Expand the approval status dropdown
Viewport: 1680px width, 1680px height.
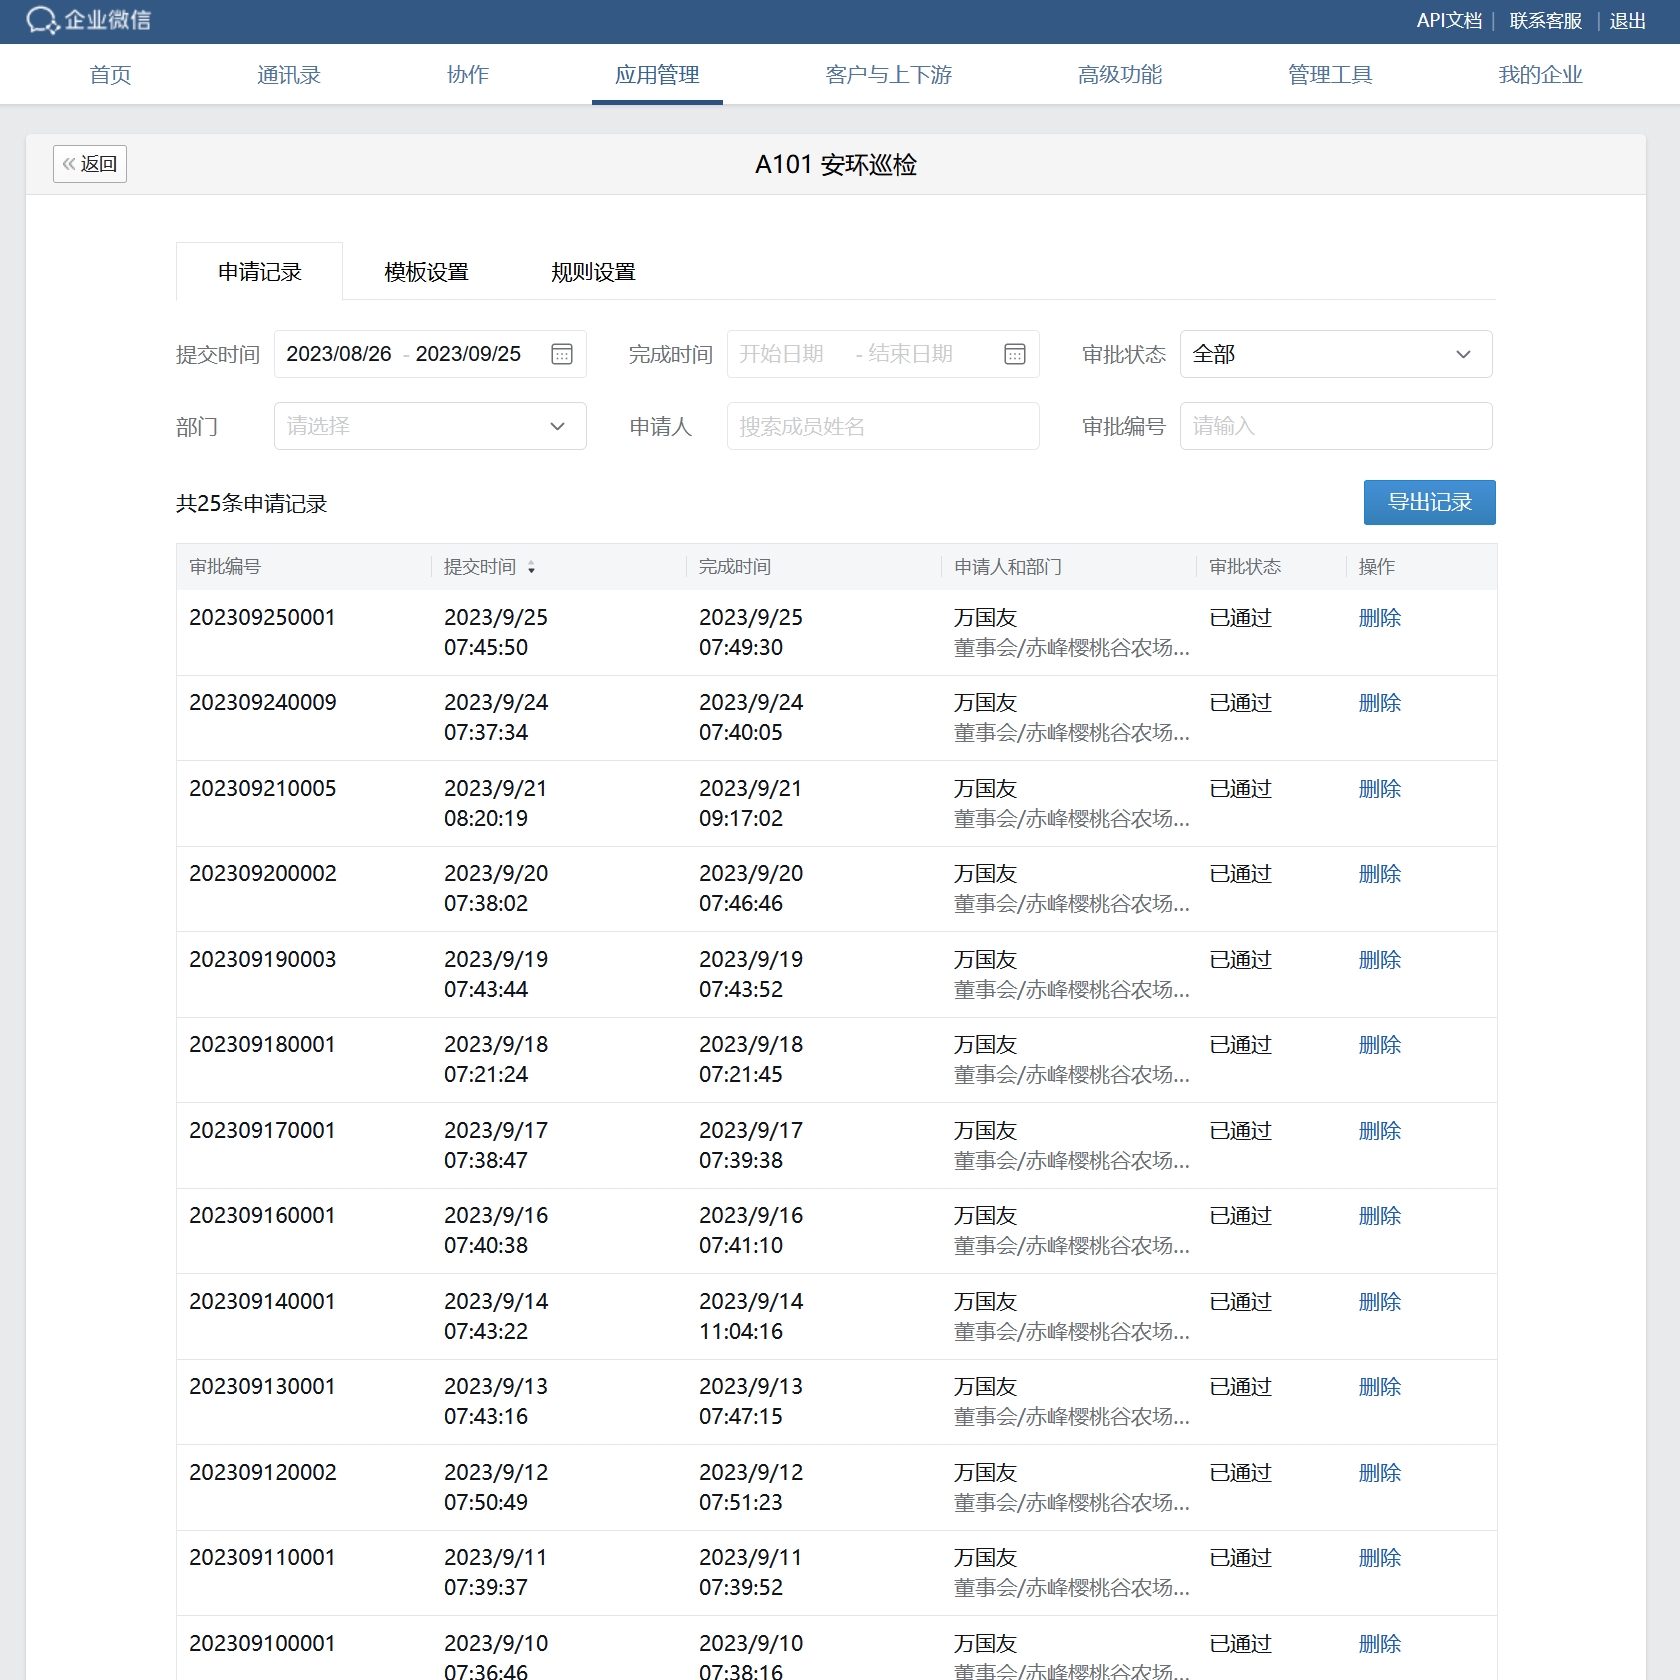[1335, 354]
